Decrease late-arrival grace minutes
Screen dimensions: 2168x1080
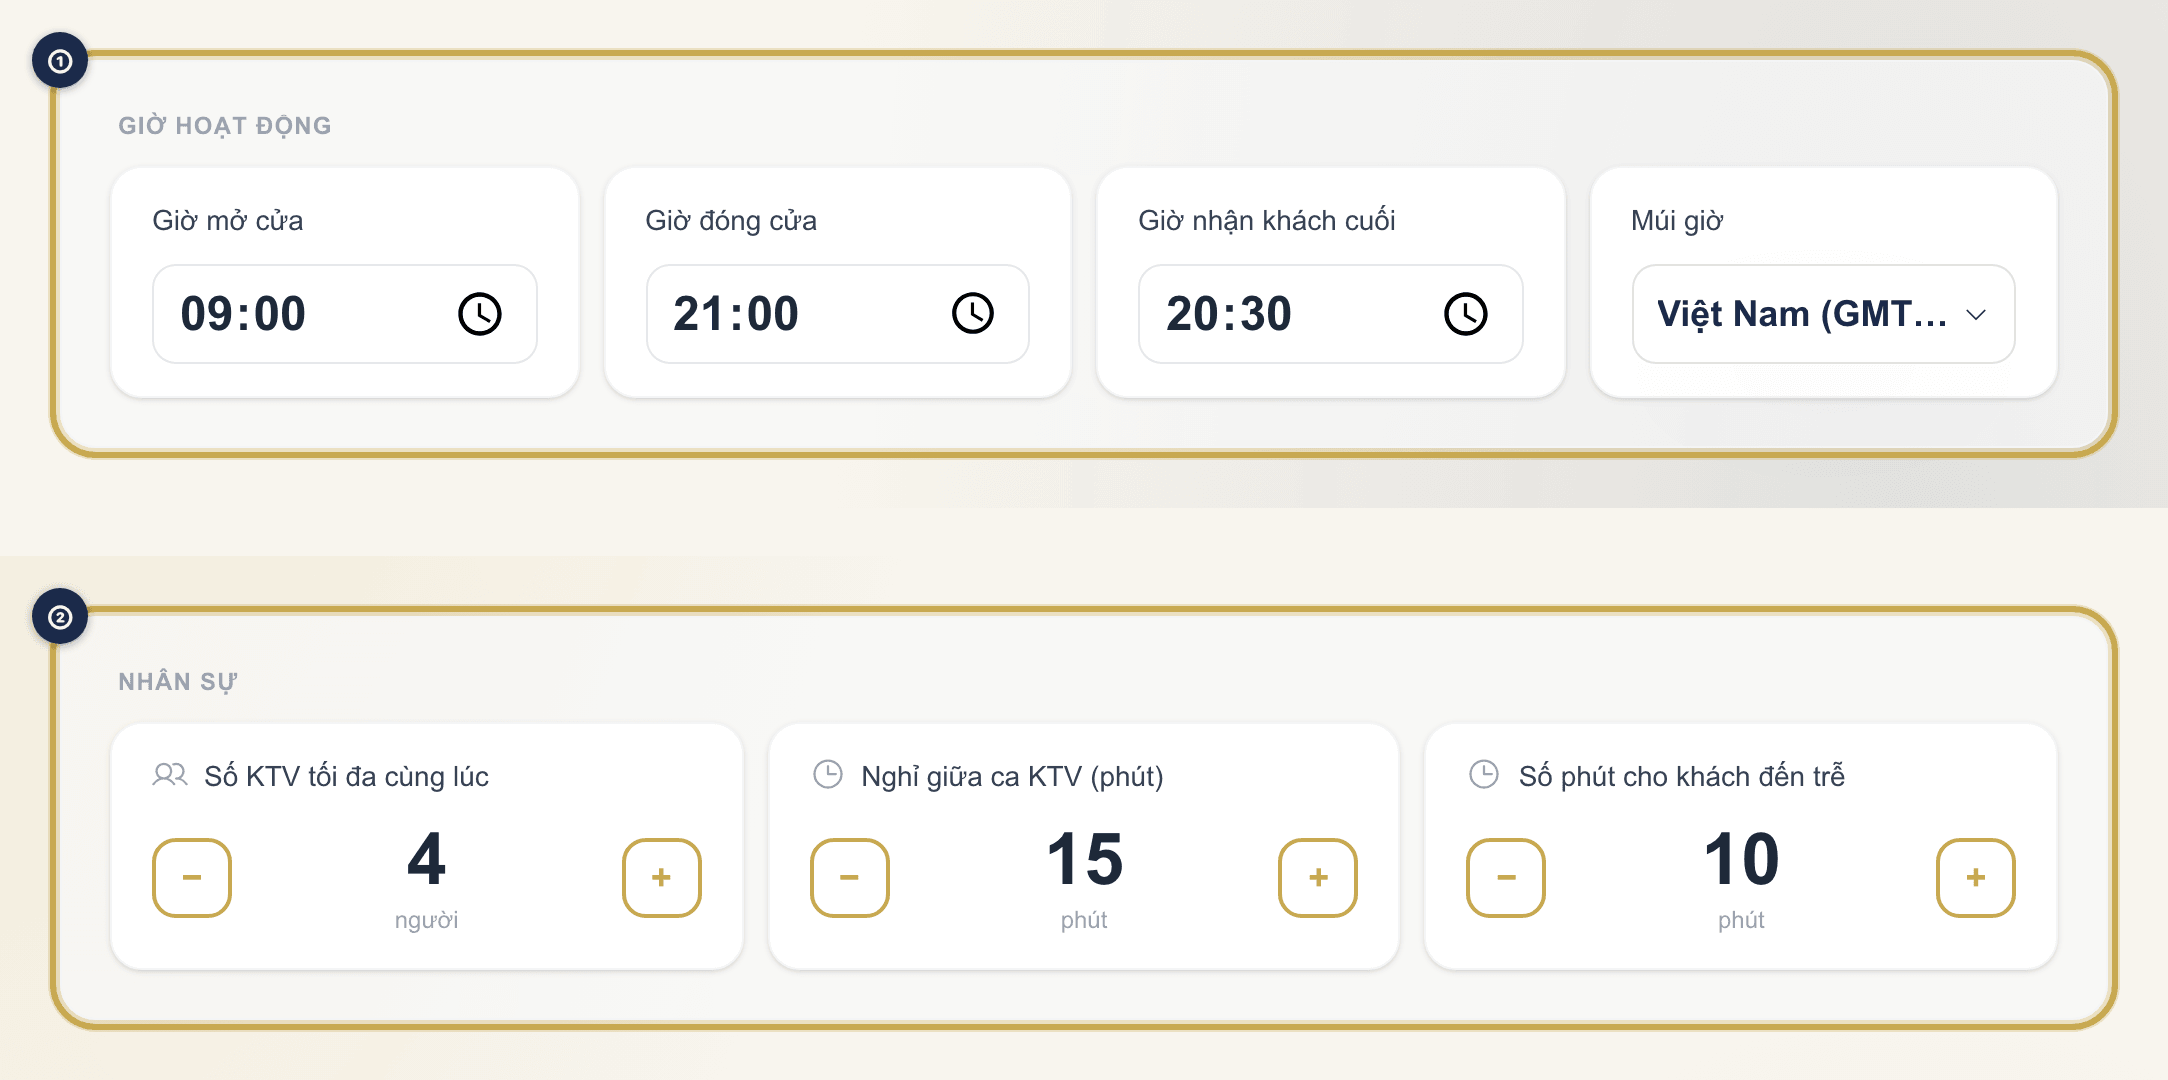tap(1506, 878)
